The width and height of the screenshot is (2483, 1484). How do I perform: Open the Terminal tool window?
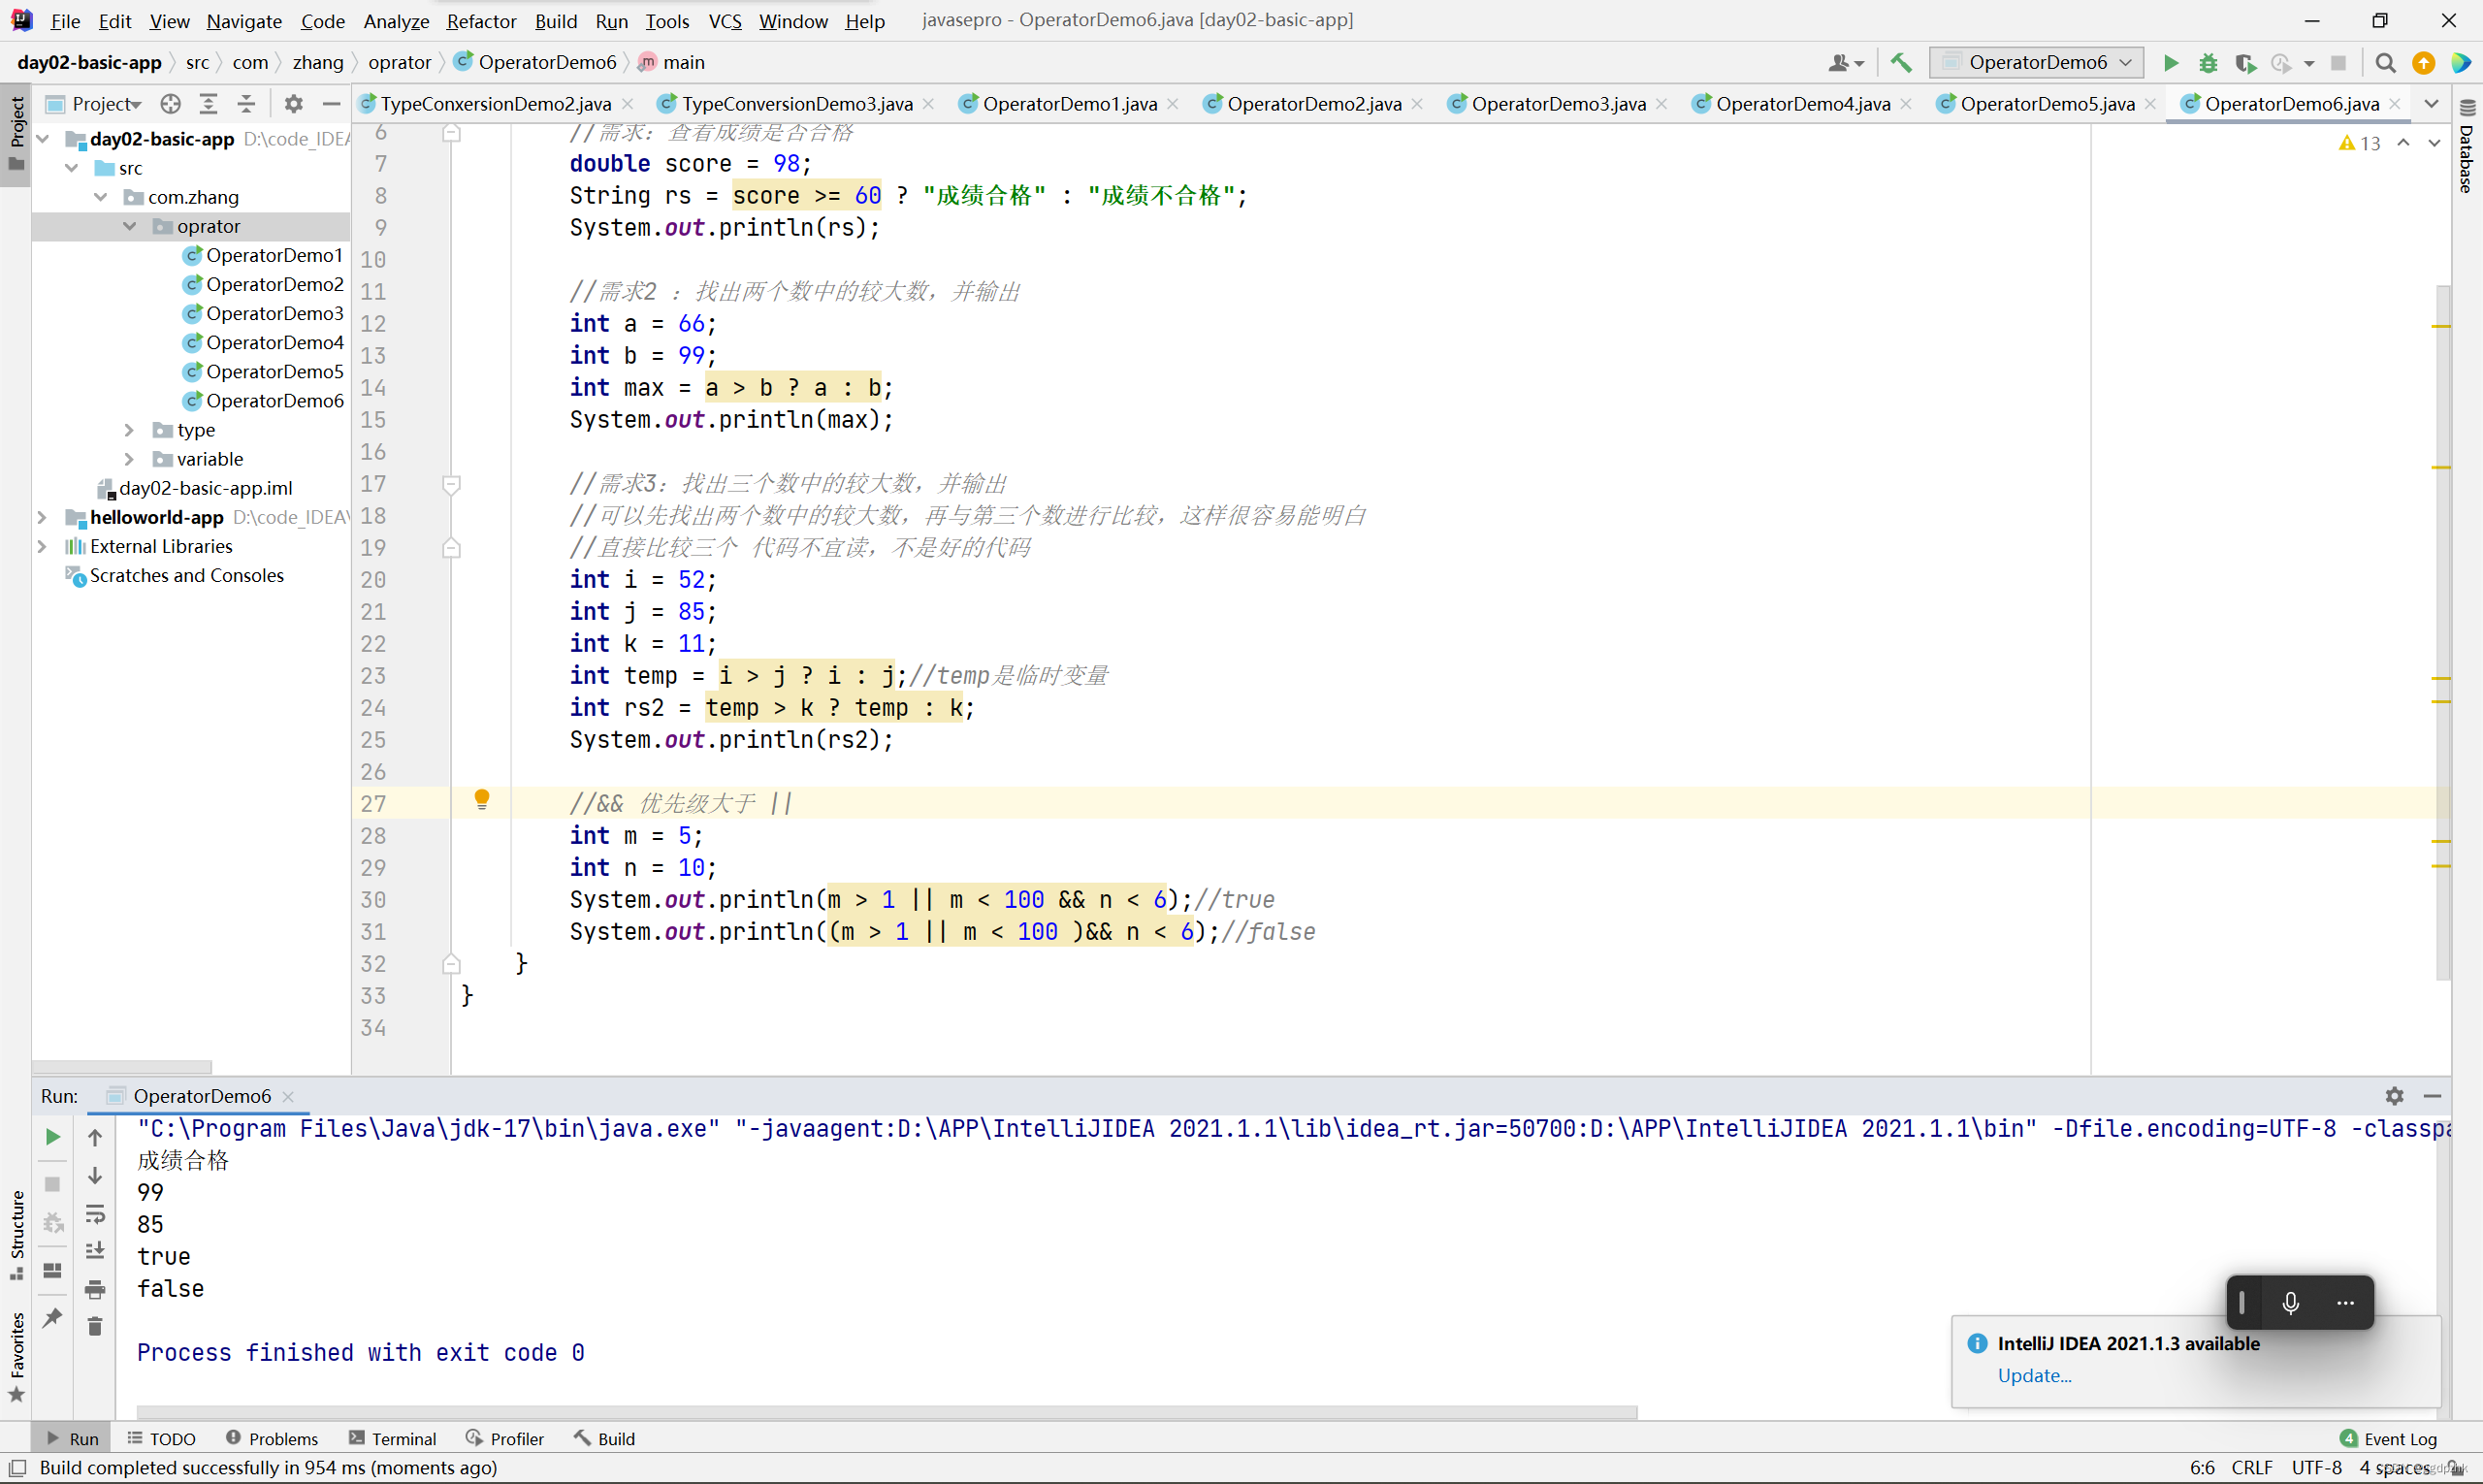pos(392,1438)
